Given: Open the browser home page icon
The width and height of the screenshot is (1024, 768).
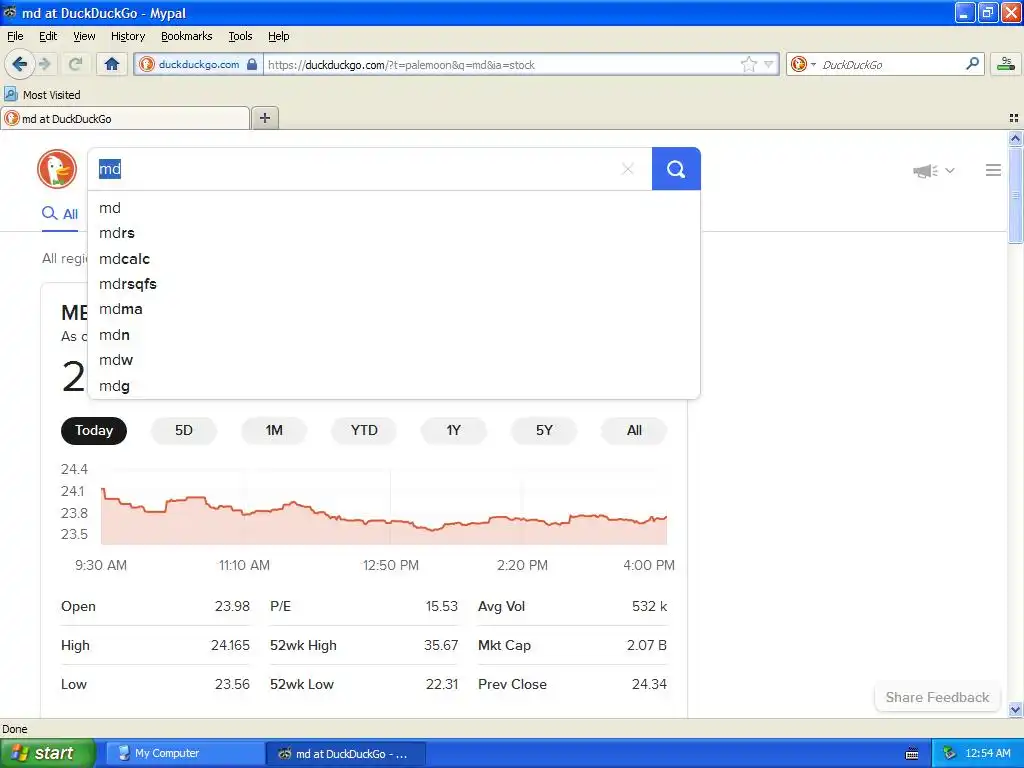Looking at the screenshot, I should coord(112,64).
